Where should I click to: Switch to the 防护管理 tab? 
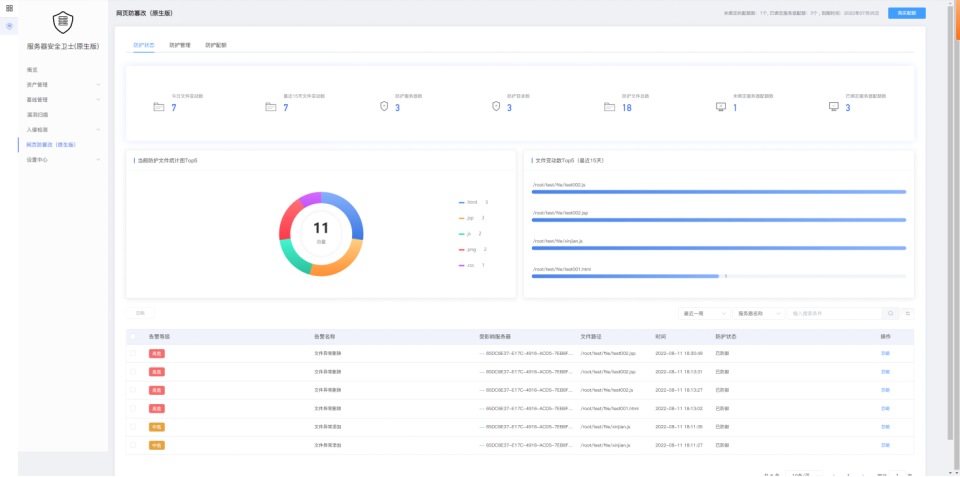tap(180, 45)
